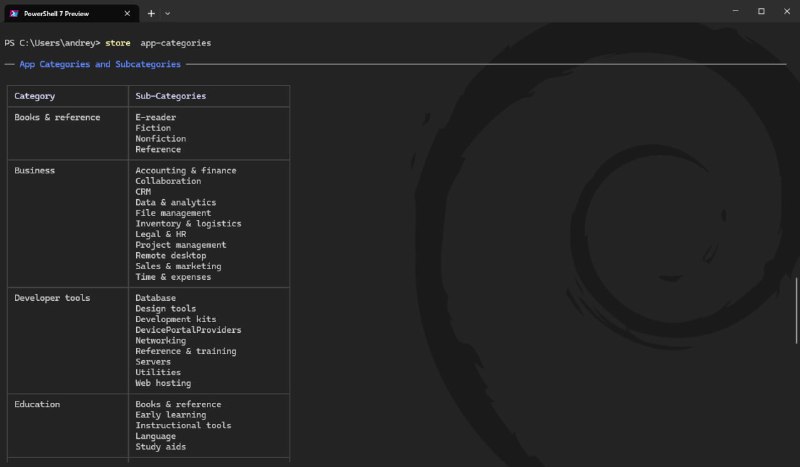Image resolution: width=800 pixels, height=467 pixels.
Task: Expand the new tab profile dropdown
Action: 167,13
